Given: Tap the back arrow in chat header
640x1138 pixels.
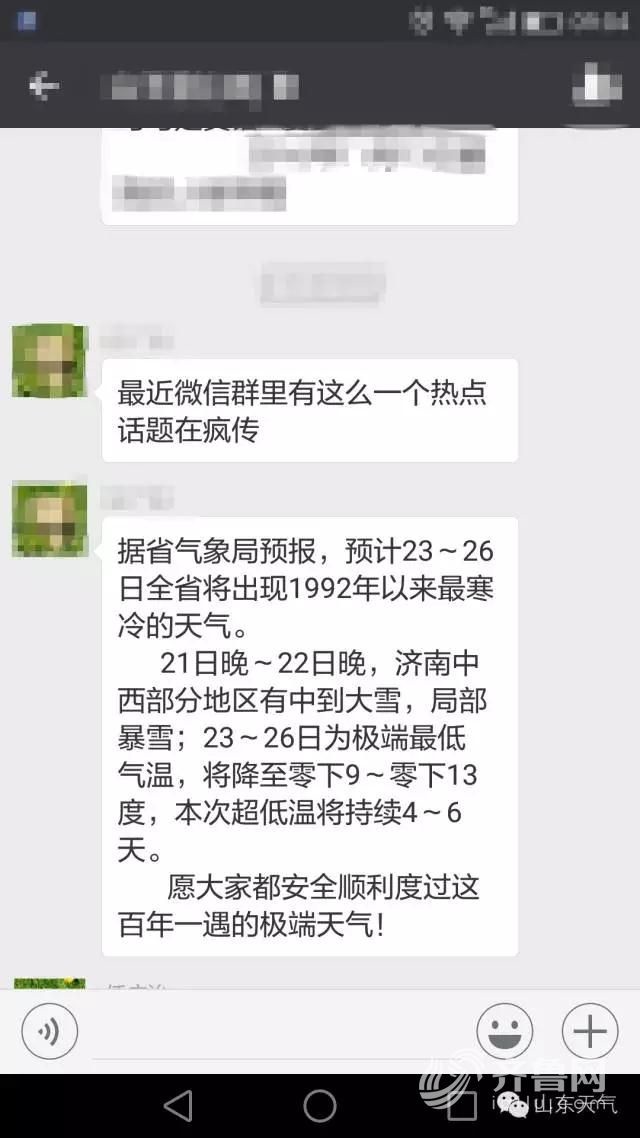Looking at the screenshot, I should [44, 86].
